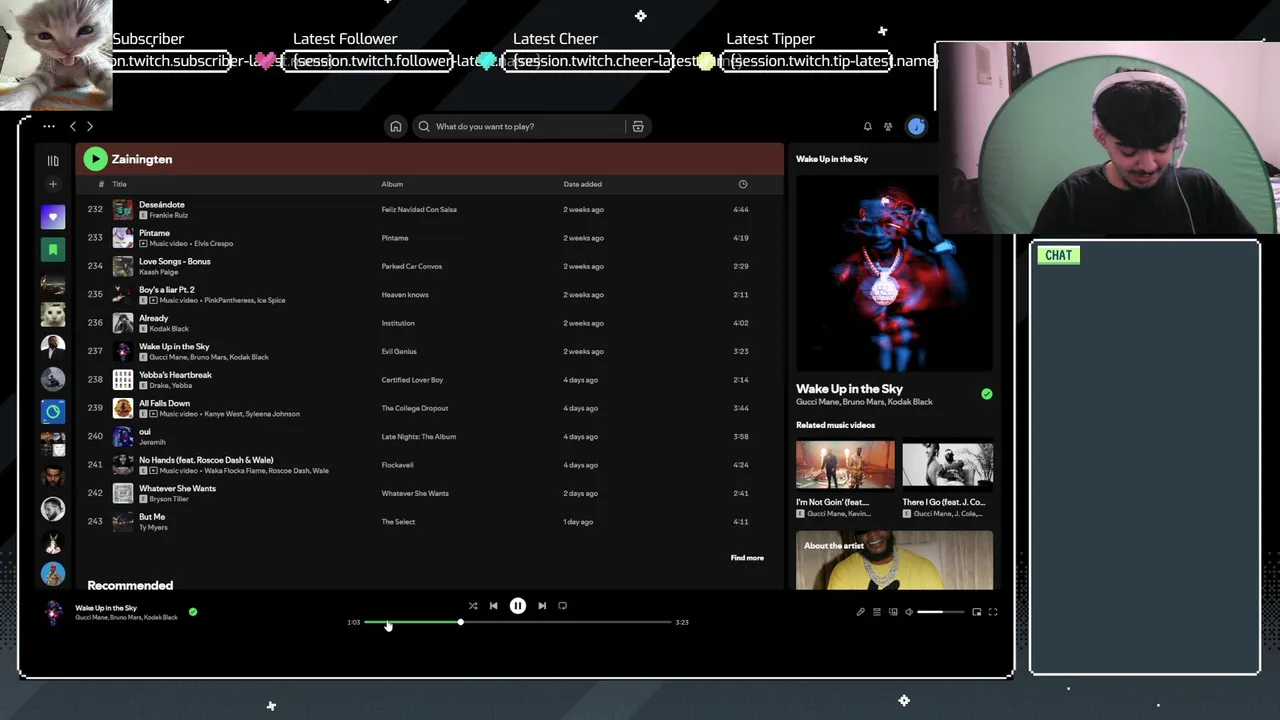Select No Hands track row
The image size is (1280, 720).
429,465
